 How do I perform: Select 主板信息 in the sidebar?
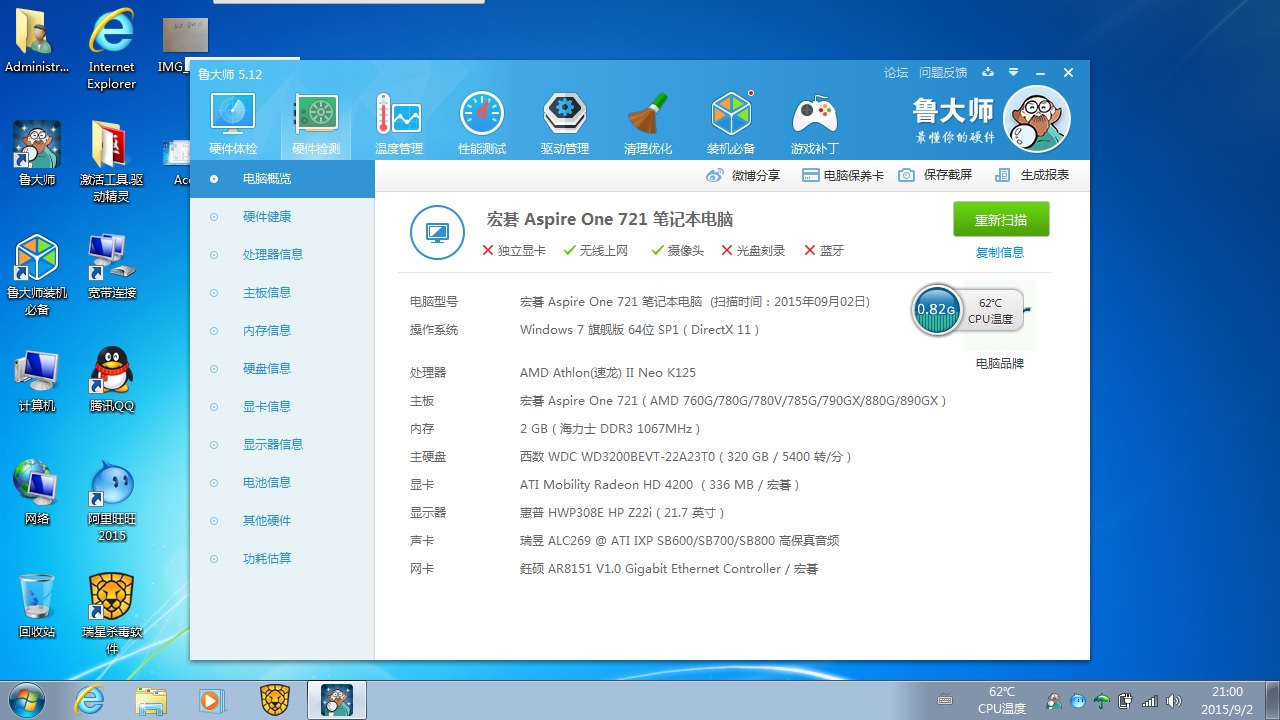pos(282,293)
